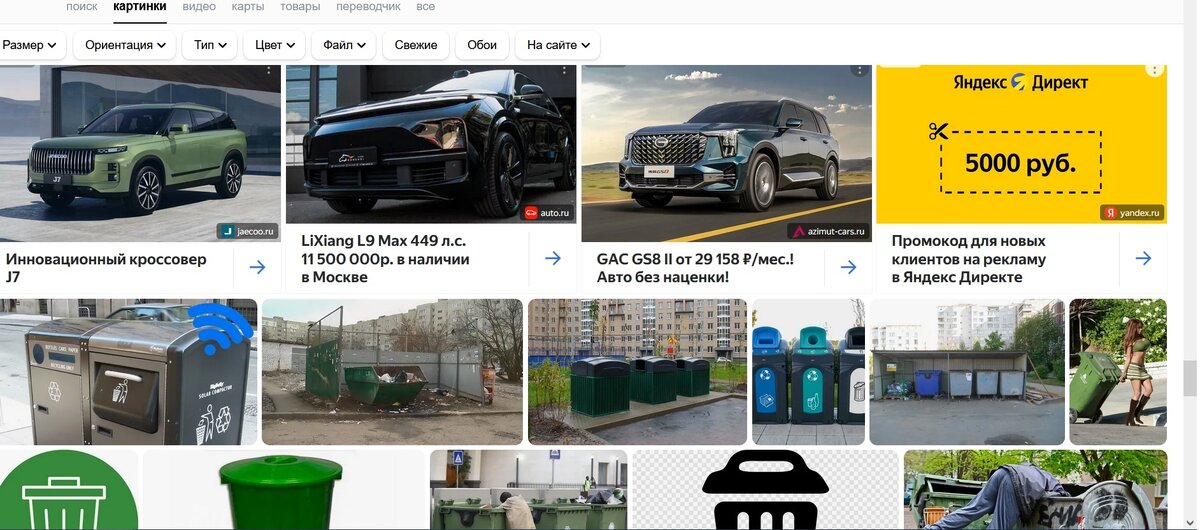Open the solar compactor bin with Wi-Fi symbol
Viewport: 1200px width, 530px height.
128,372
